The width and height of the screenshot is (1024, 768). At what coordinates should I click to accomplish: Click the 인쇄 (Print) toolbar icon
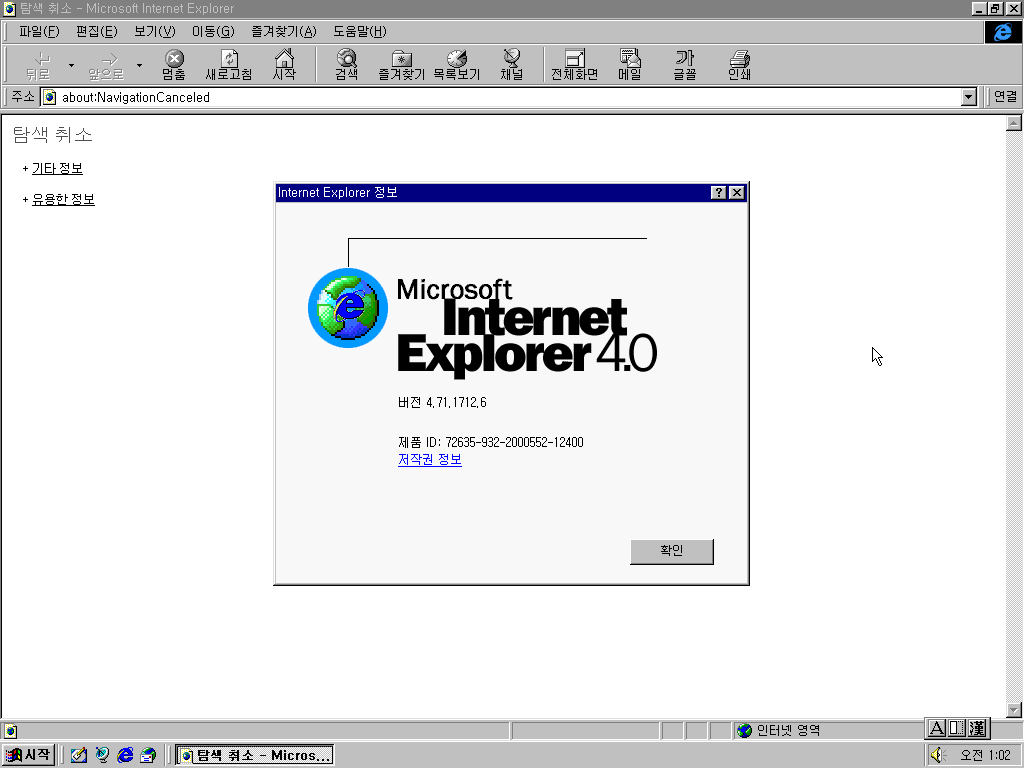(739, 65)
